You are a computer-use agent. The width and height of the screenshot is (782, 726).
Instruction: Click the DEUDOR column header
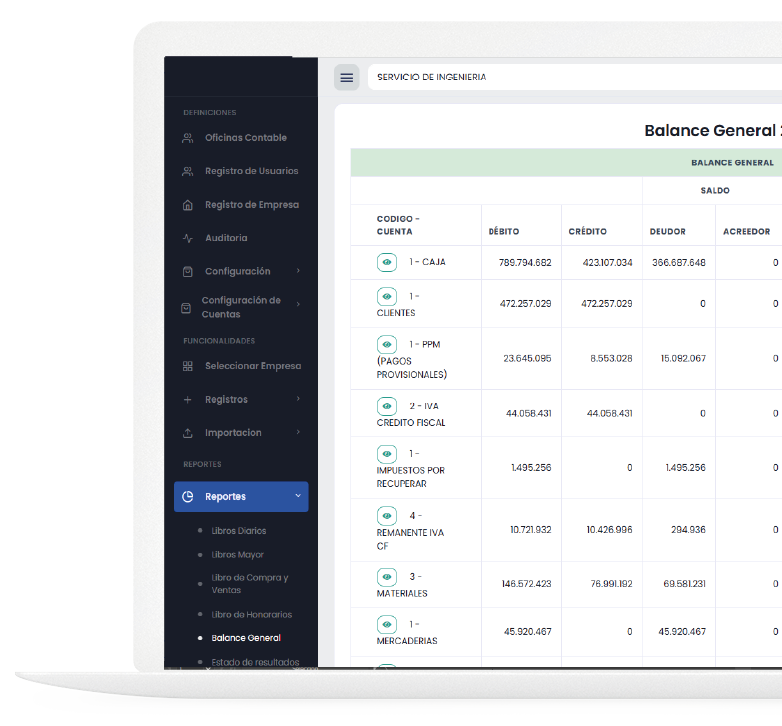(667, 232)
